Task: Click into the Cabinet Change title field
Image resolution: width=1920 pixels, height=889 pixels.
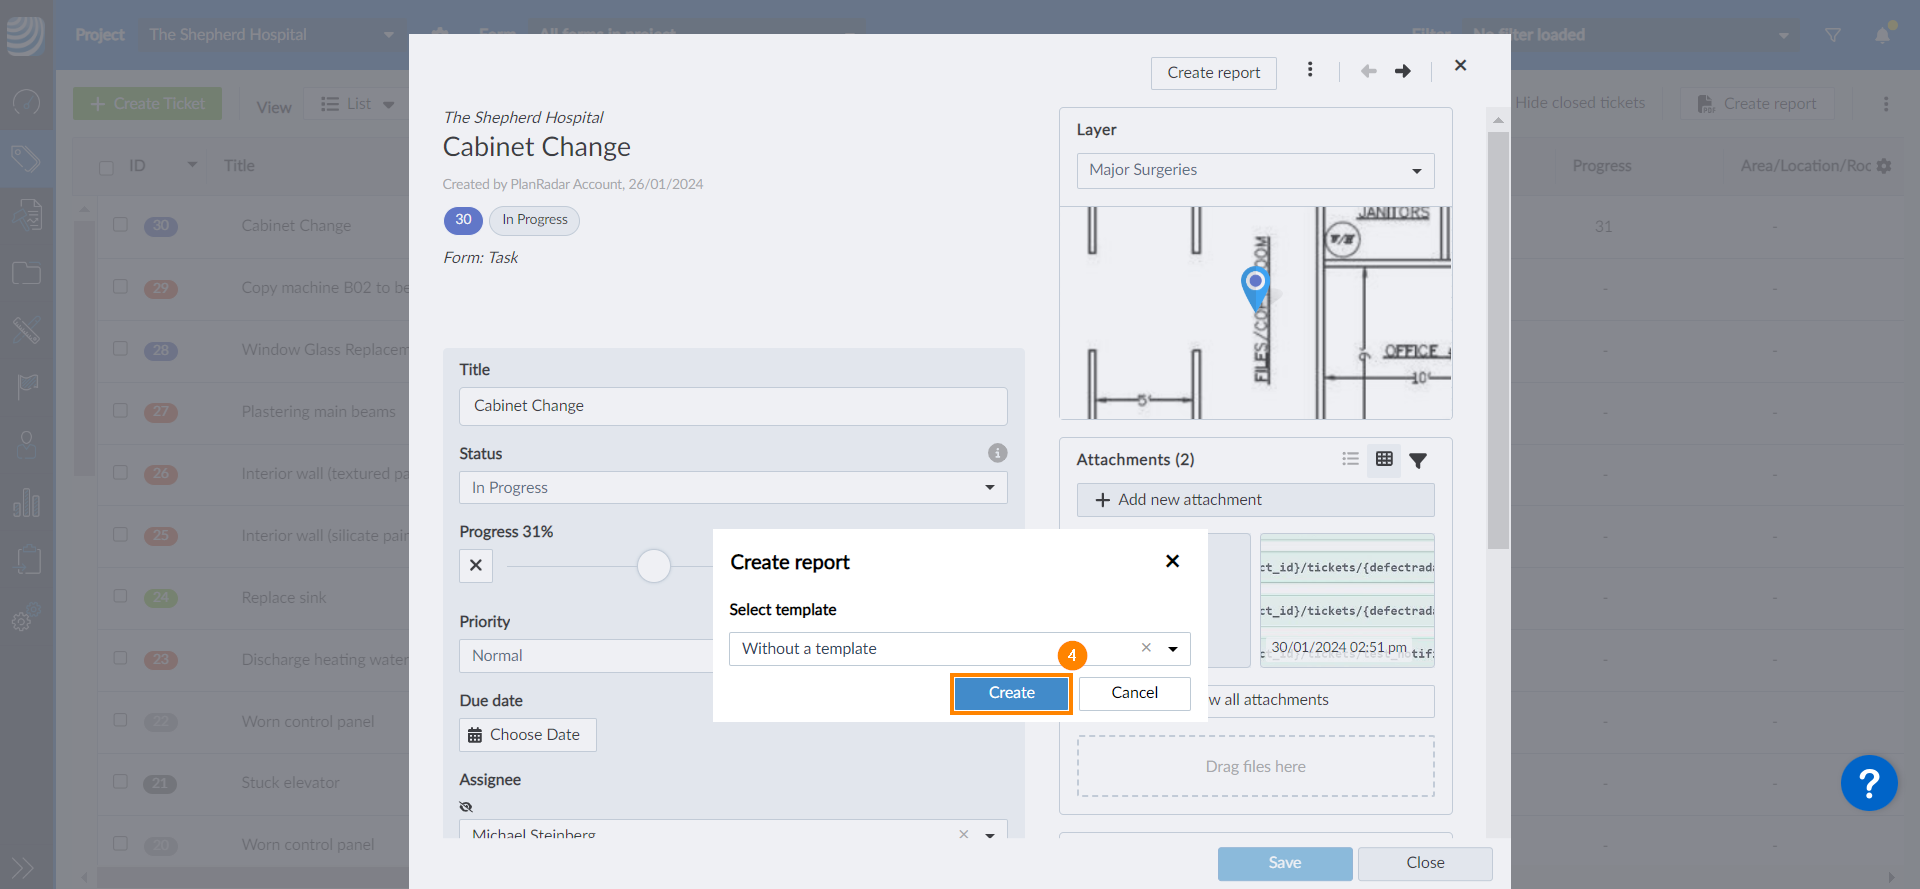Action: pyautogui.click(x=732, y=406)
